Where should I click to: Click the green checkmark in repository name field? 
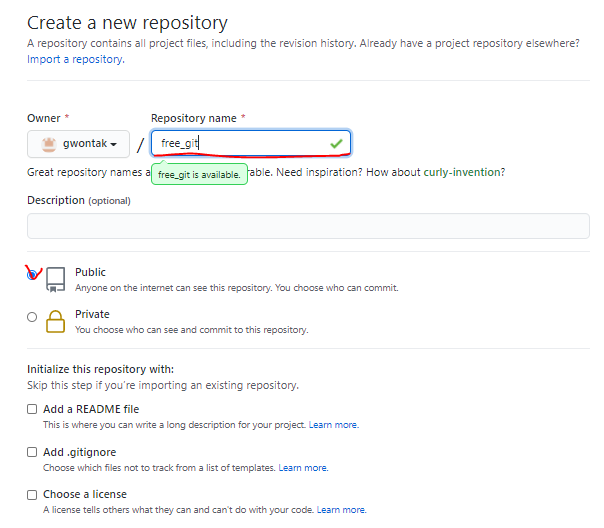(x=336, y=144)
